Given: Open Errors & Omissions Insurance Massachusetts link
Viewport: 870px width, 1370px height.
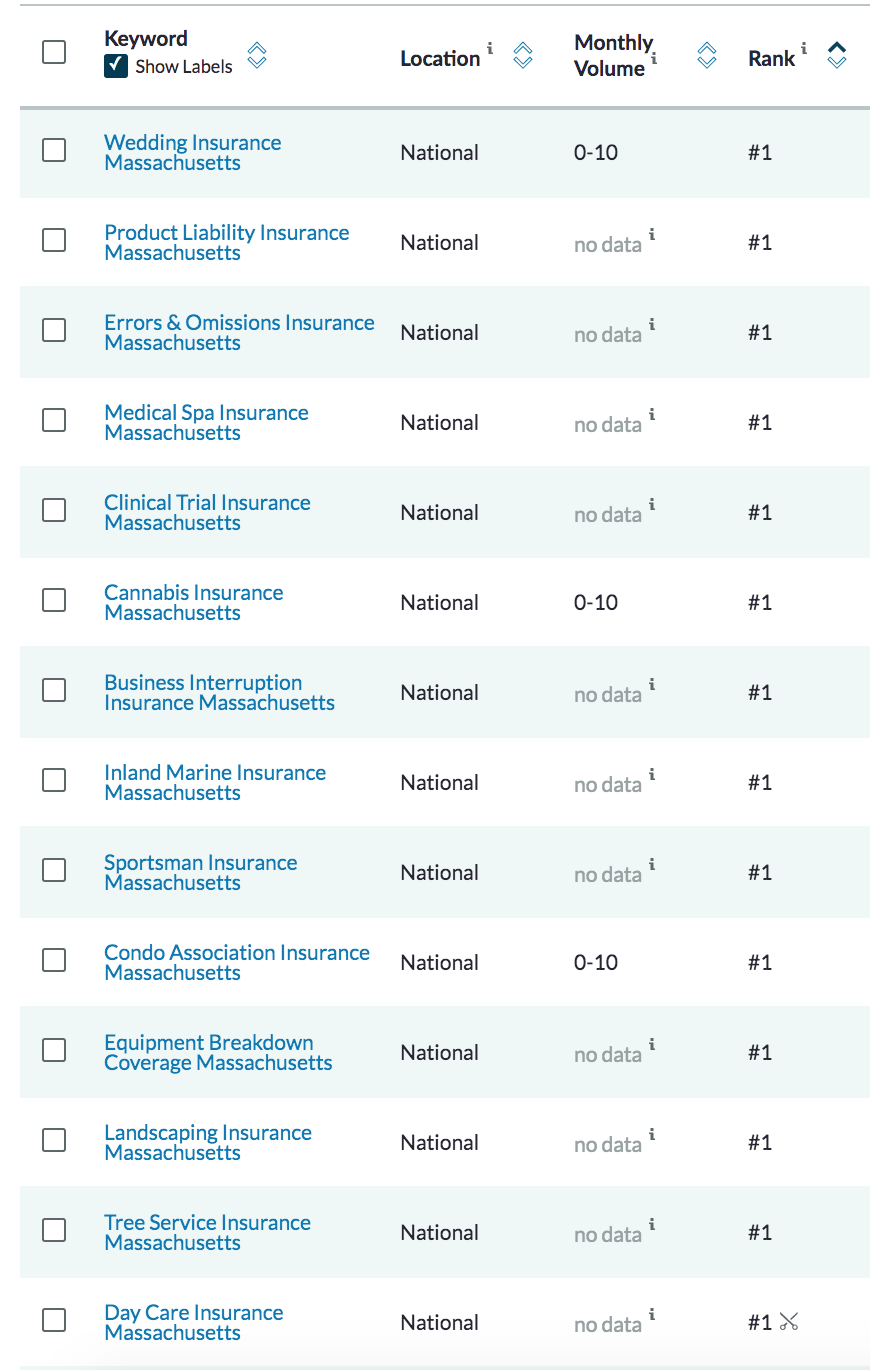Looking at the screenshot, I should tap(239, 333).
